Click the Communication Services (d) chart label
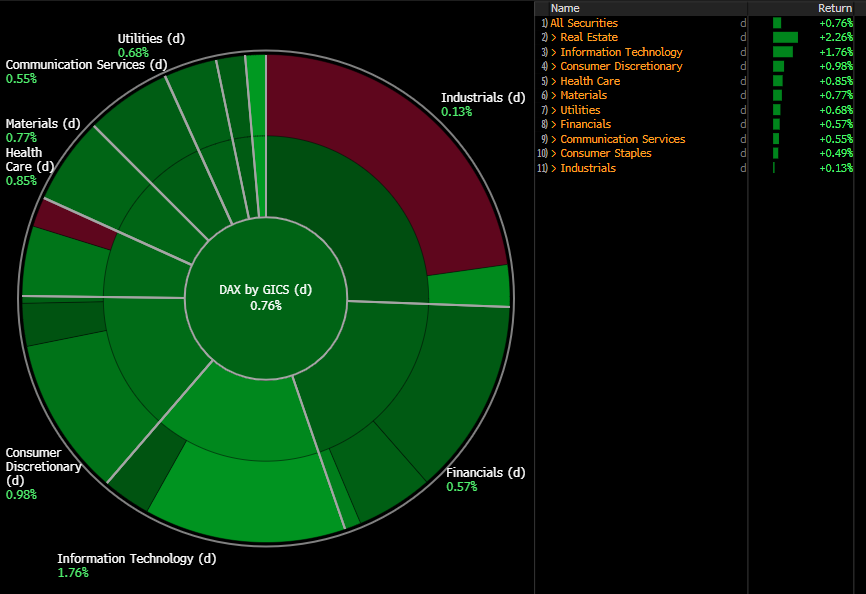The width and height of the screenshot is (866, 594). click(x=86, y=65)
